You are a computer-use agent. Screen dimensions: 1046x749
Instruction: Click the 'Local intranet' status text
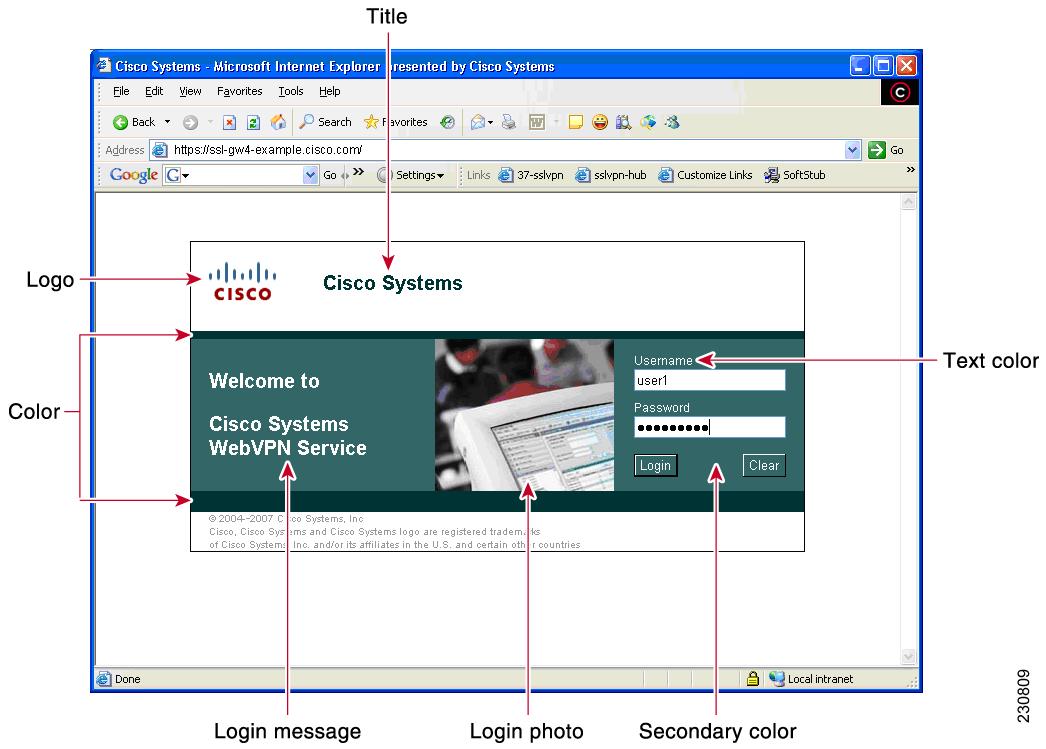click(821, 679)
